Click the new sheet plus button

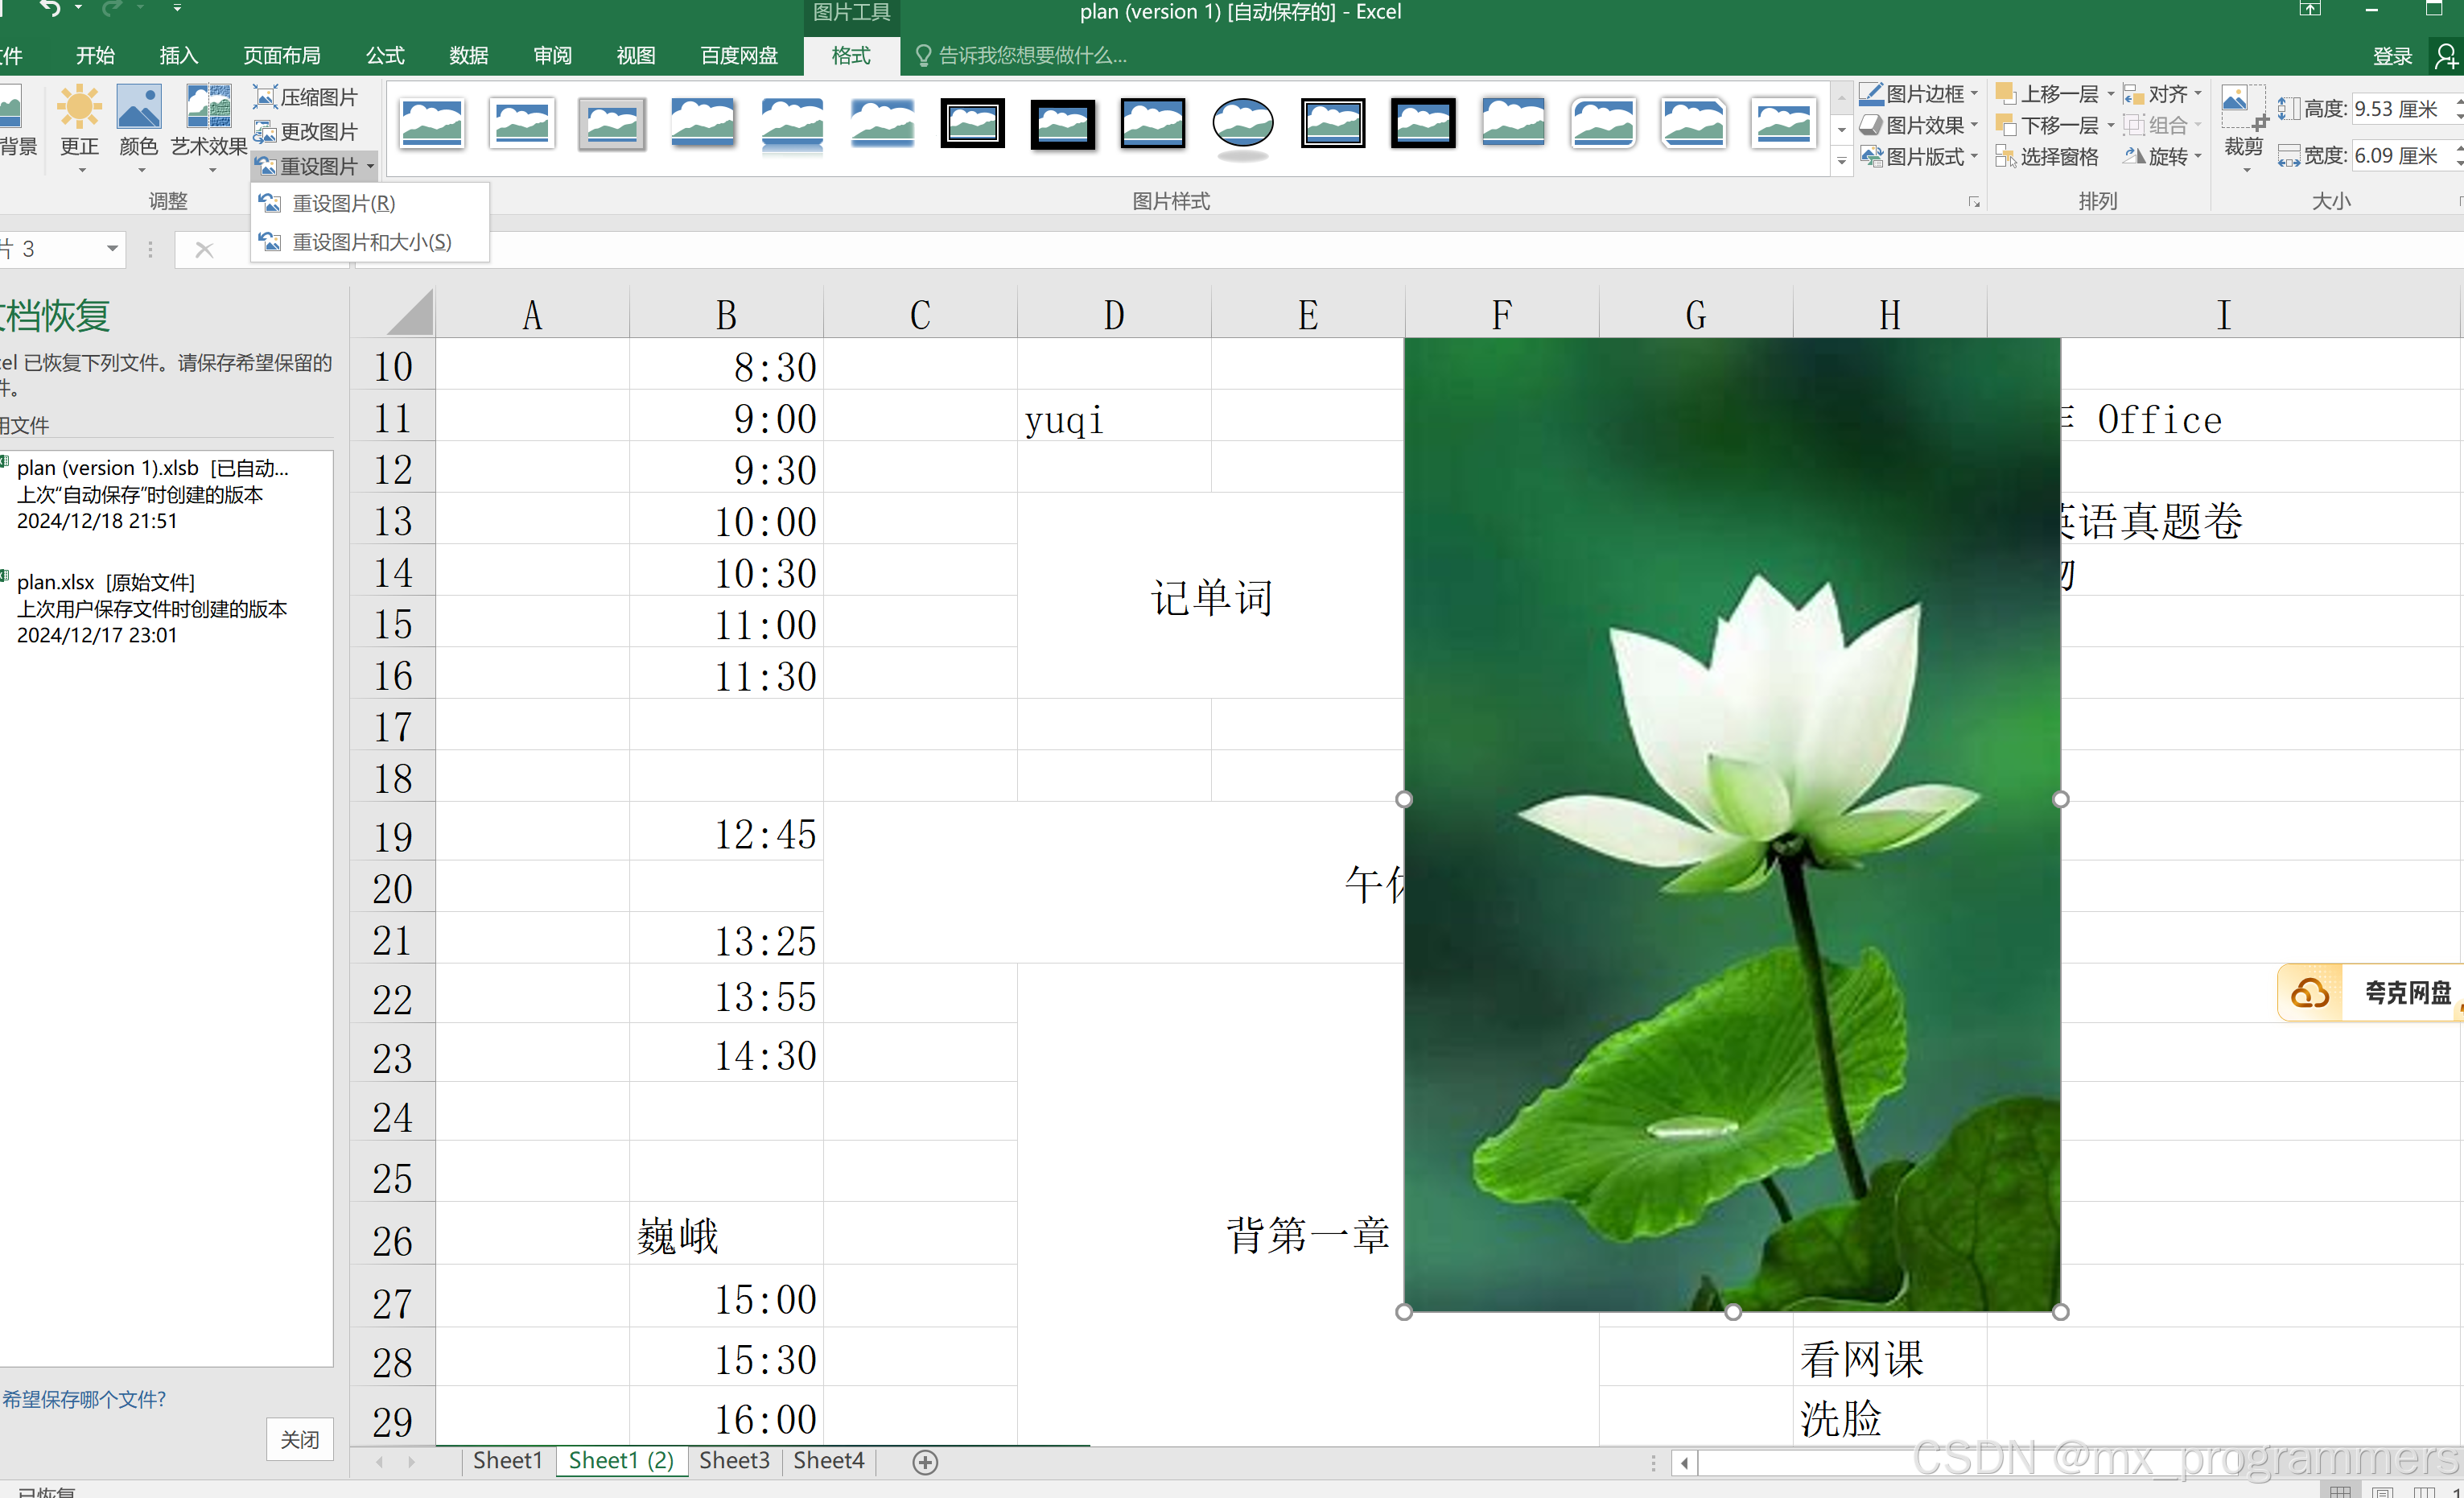click(x=925, y=1462)
